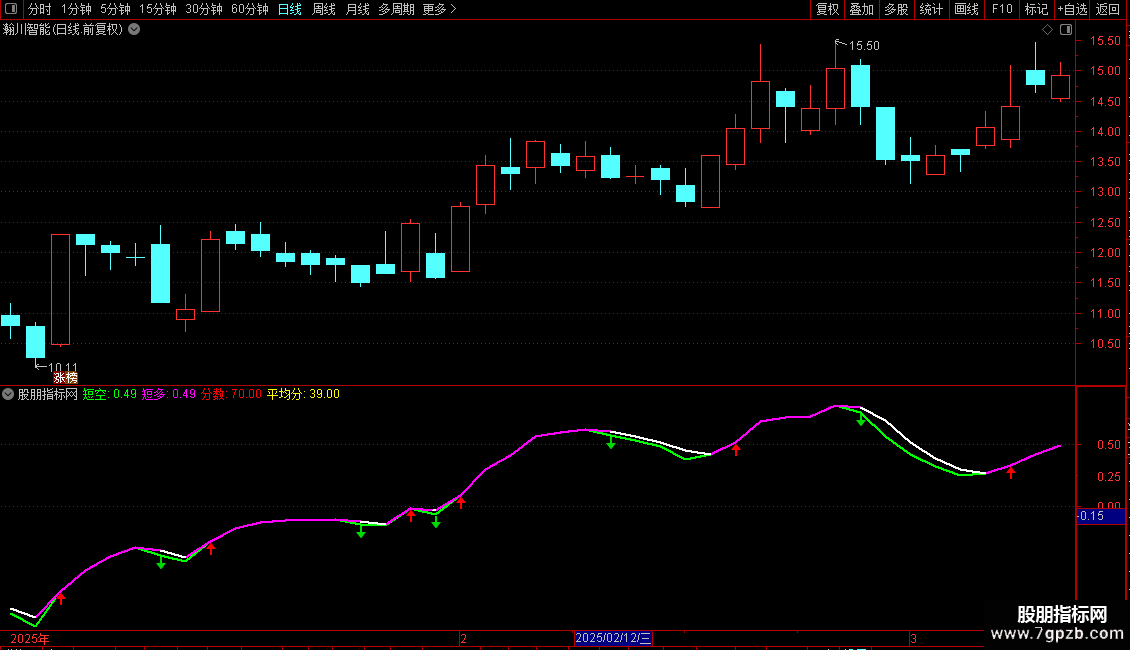
Task: Click the 涨榜 tag under the candle
Action: point(65,378)
